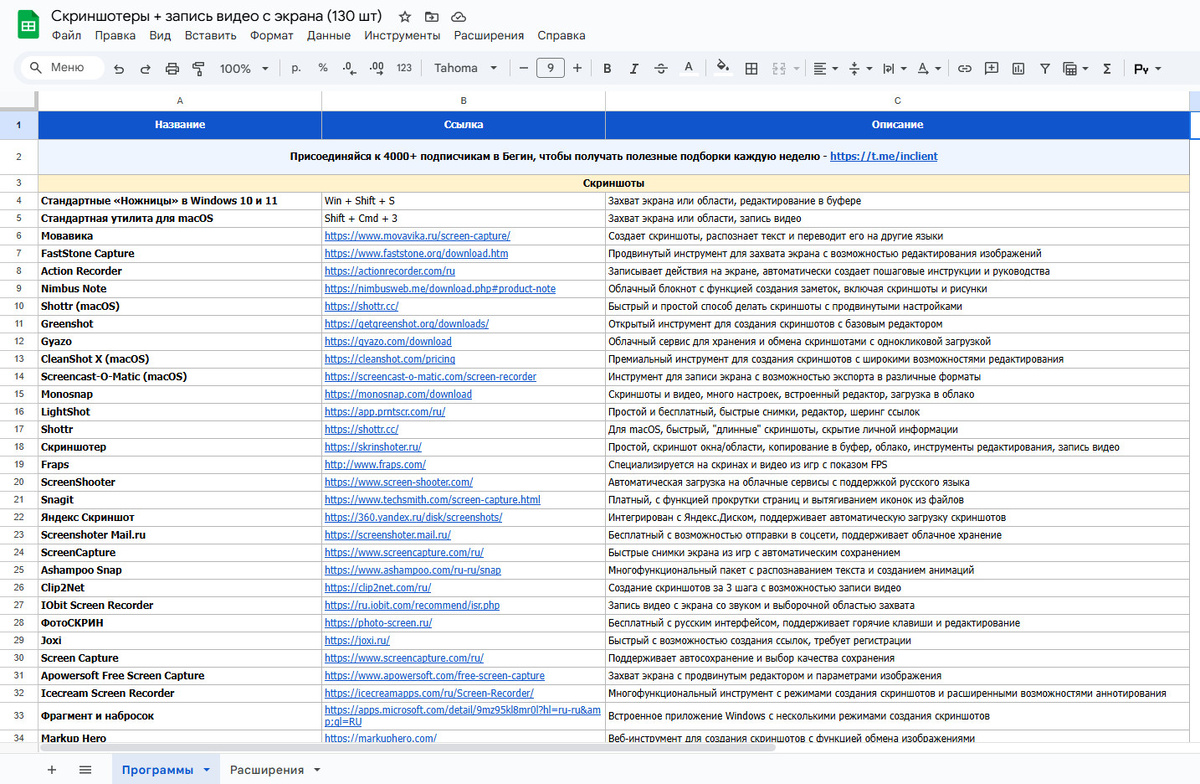Toggle bold formatting
The image size is (1200, 784).
607,68
